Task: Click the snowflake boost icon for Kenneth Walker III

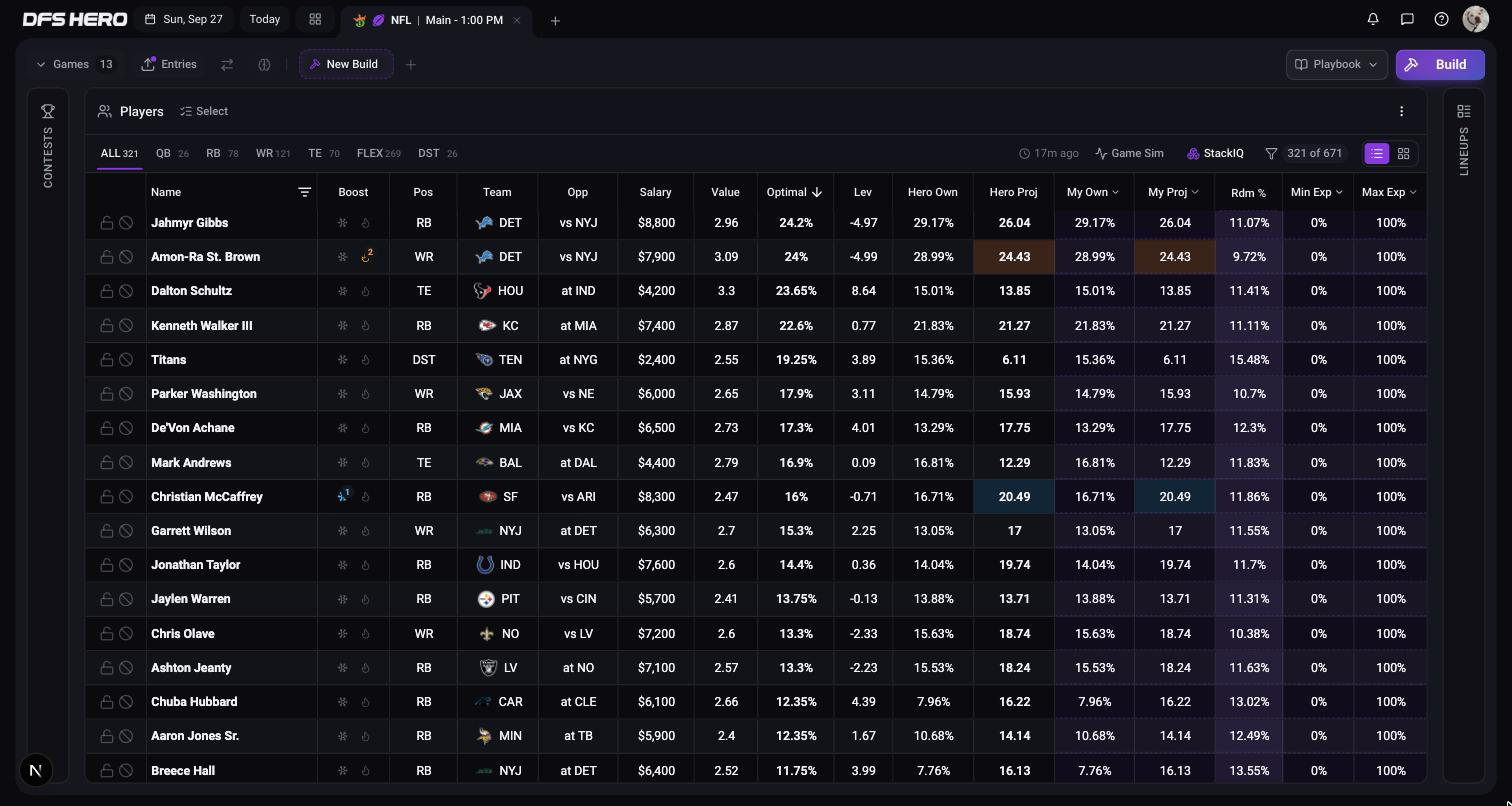Action: [342, 326]
